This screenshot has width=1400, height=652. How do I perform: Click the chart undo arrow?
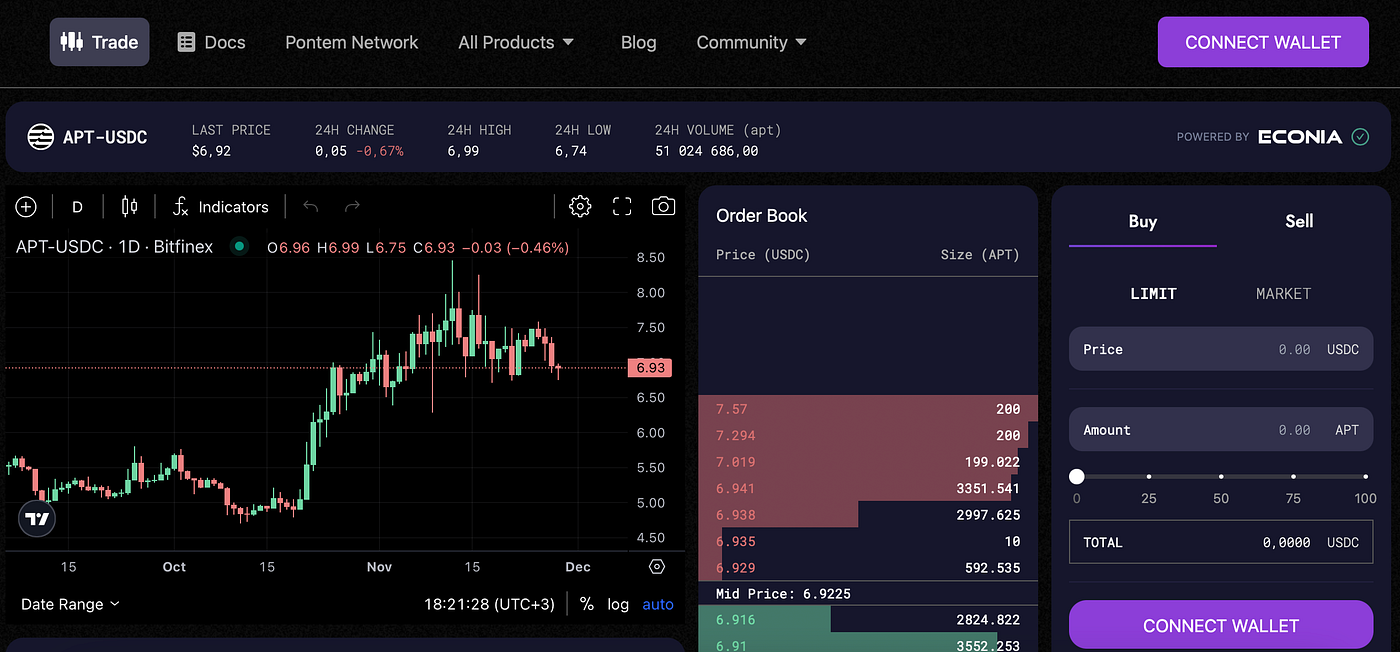click(x=311, y=207)
